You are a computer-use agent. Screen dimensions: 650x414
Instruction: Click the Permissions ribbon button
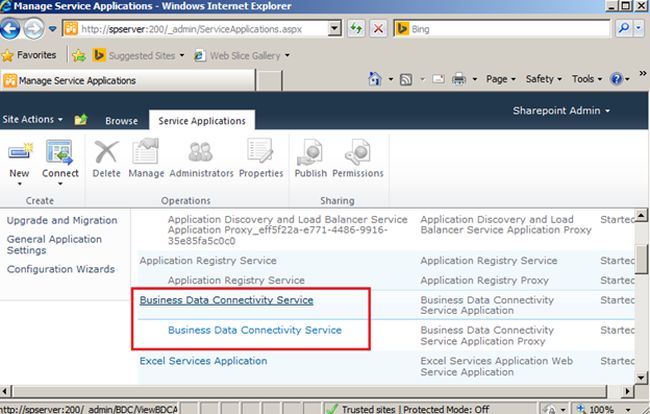point(358,159)
